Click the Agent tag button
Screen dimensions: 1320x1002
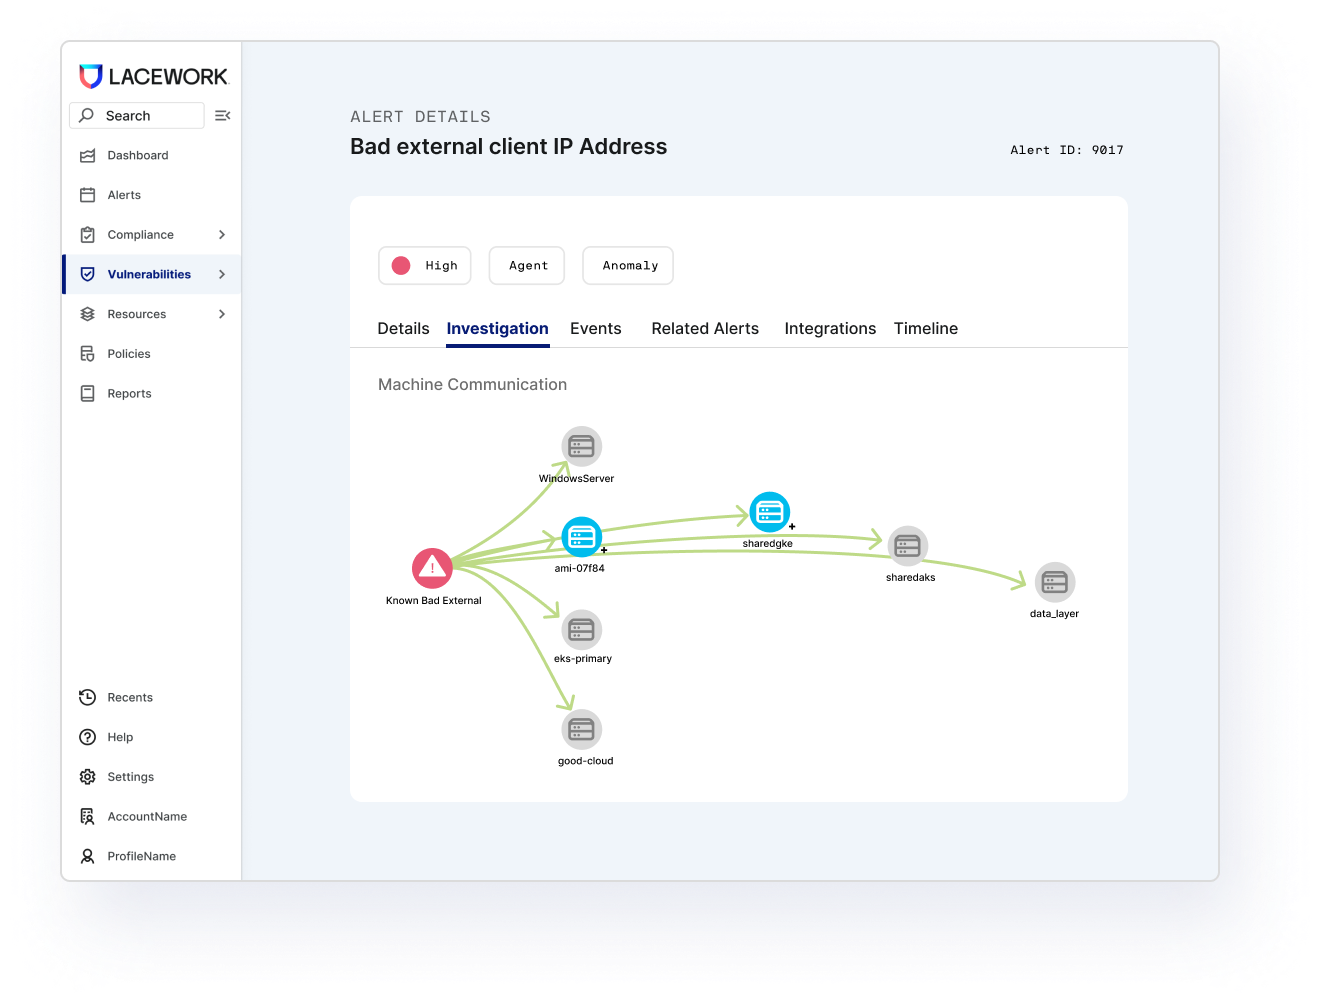tap(527, 266)
